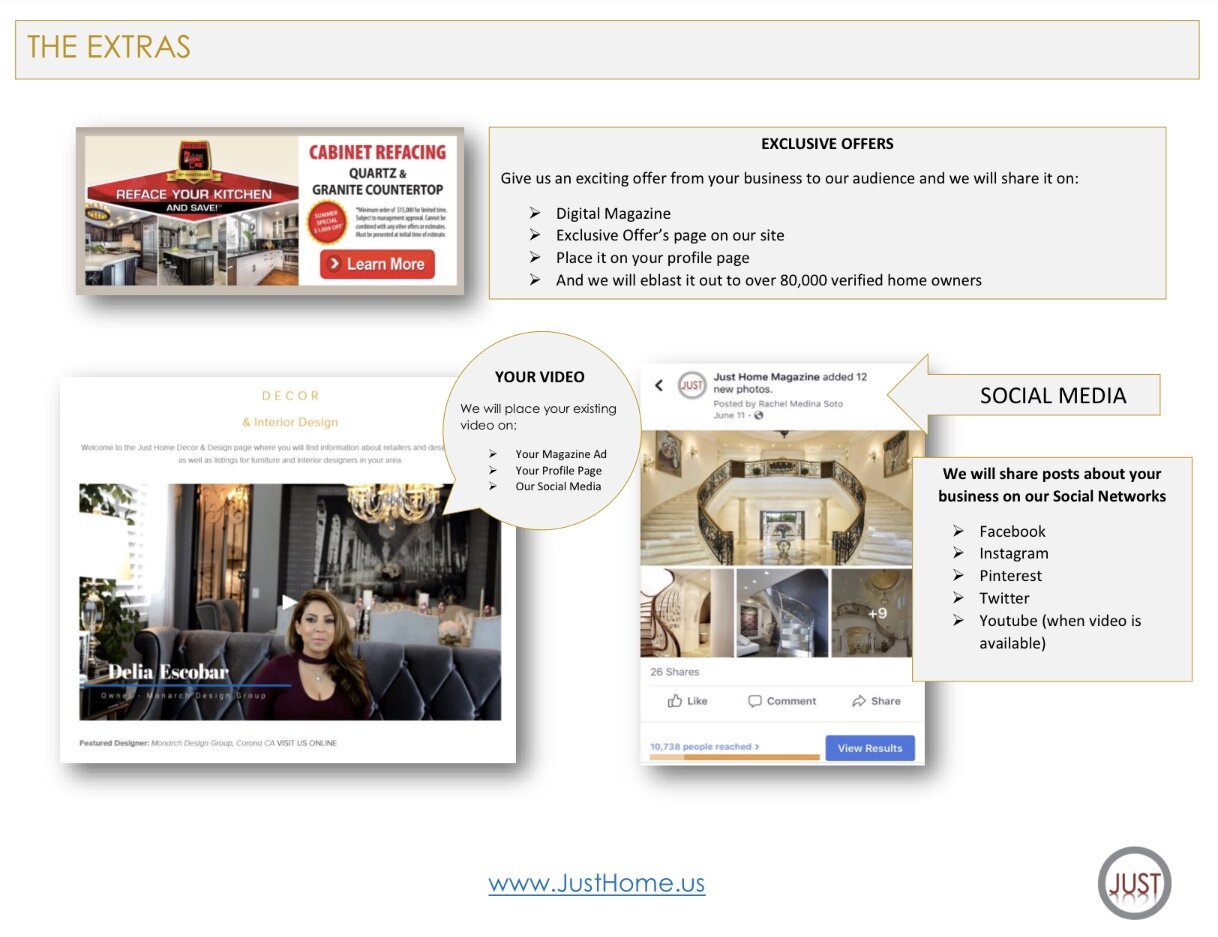Click 'Place it on your profile page'
Screen dimensions: 1218x937
[x=653, y=257]
